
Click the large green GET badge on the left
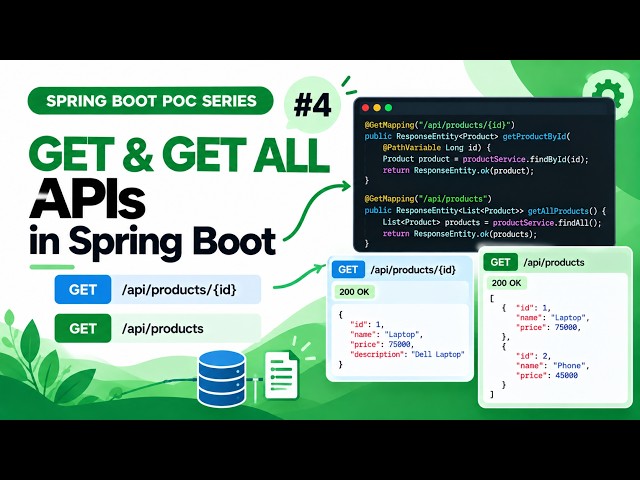pyautogui.click(x=83, y=328)
